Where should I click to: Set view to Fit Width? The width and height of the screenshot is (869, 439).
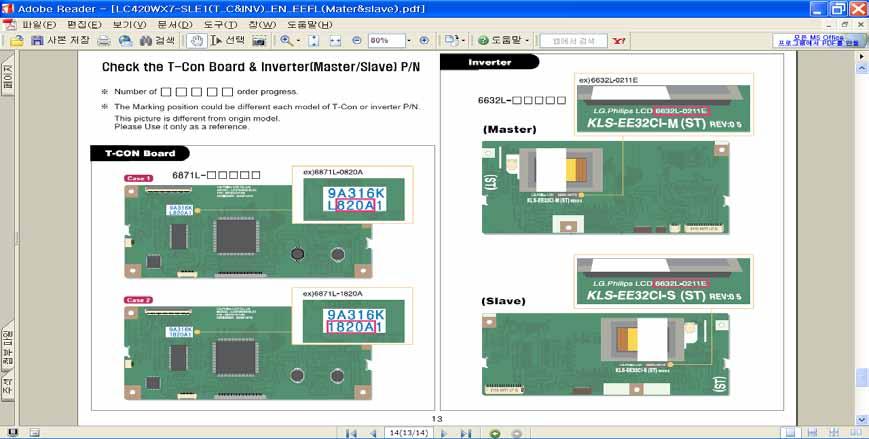(x=335, y=40)
